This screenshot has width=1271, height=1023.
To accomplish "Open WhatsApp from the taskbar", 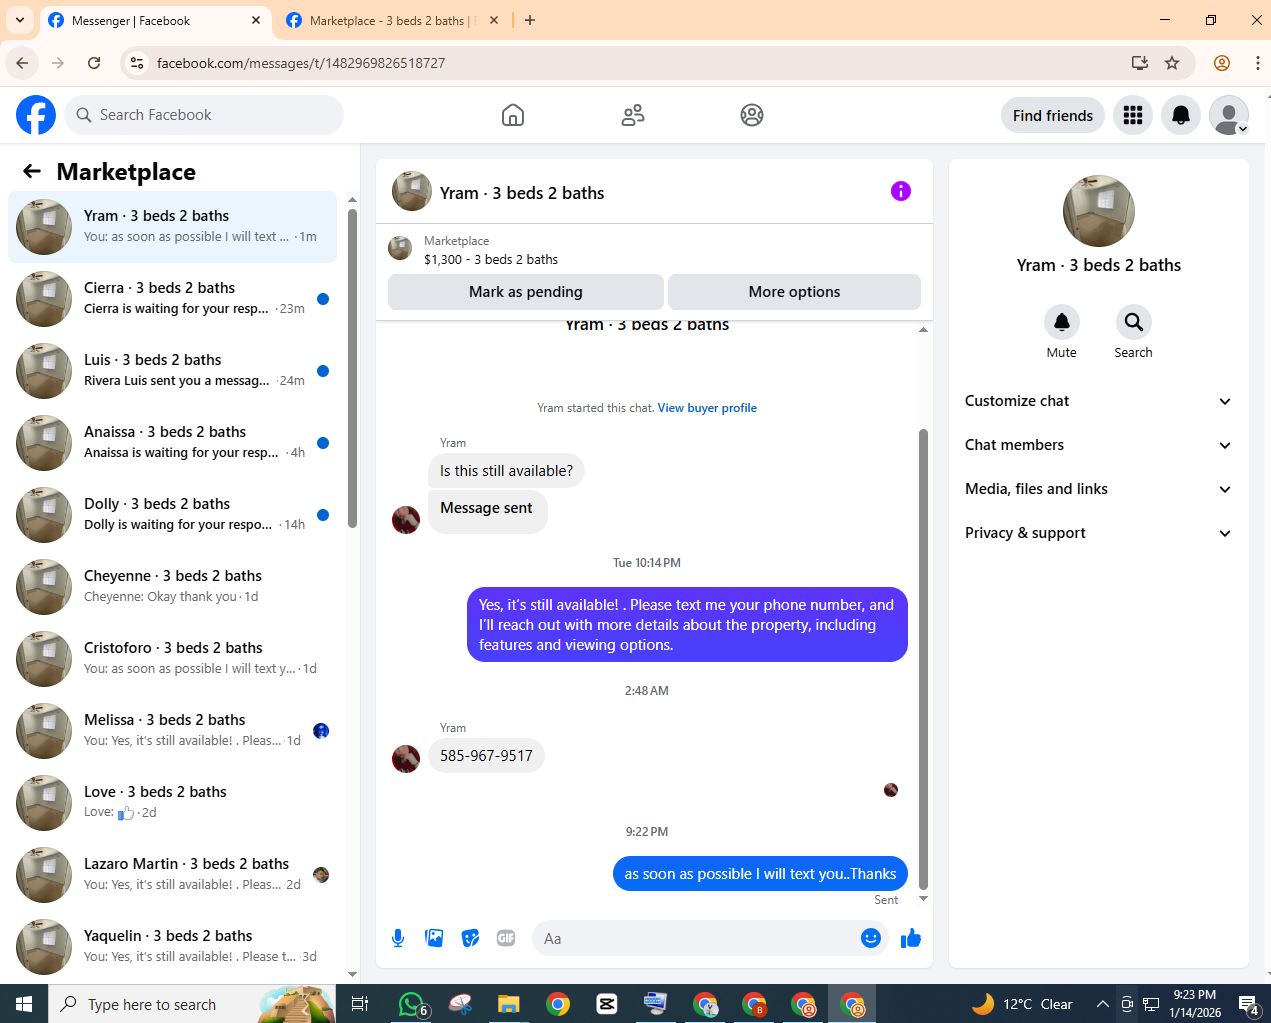I will click(411, 1004).
